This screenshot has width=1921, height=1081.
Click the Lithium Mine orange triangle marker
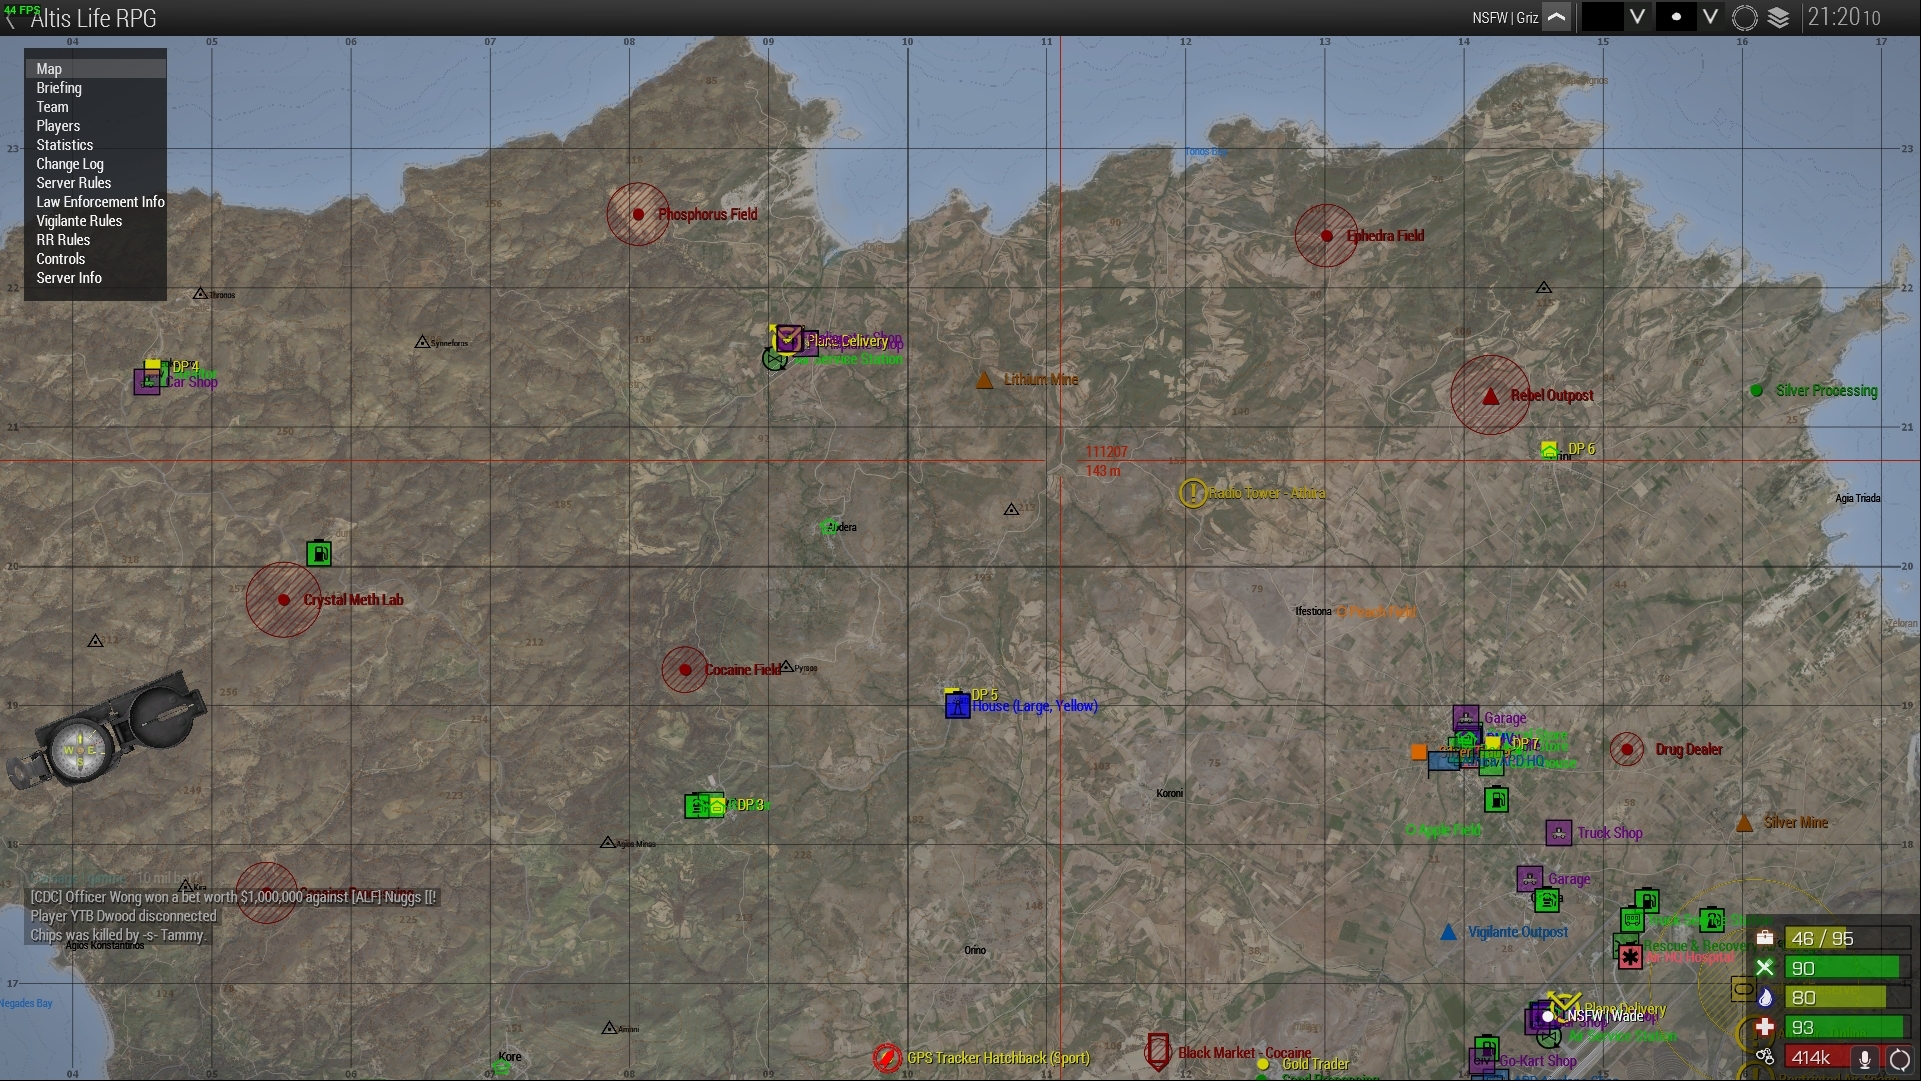click(x=984, y=380)
